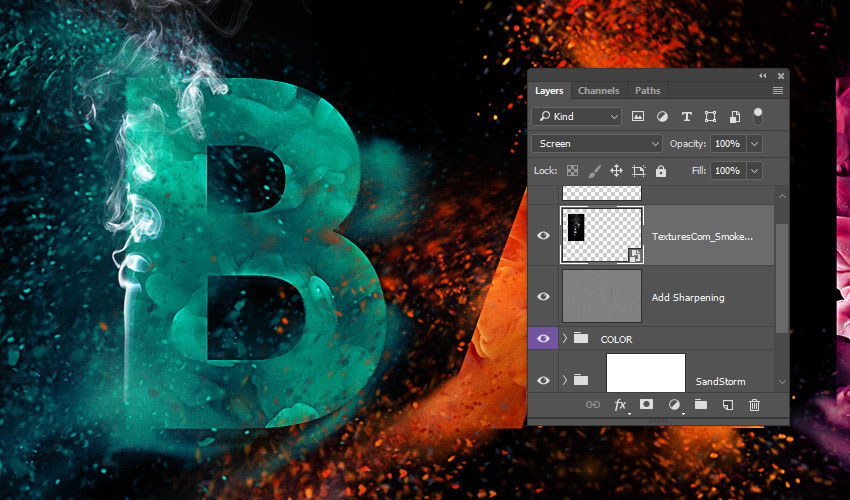Screen dimensions: 850x500
Task: Lock position move icon
Action: [616, 171]
